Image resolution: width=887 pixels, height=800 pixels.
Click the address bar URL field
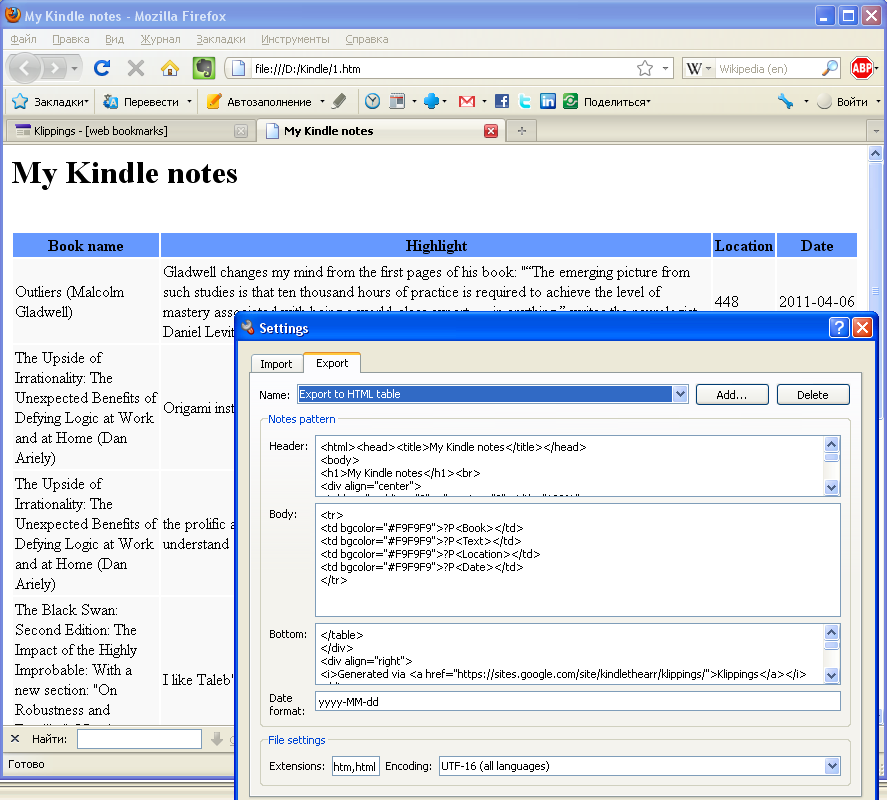pos(441,68)
